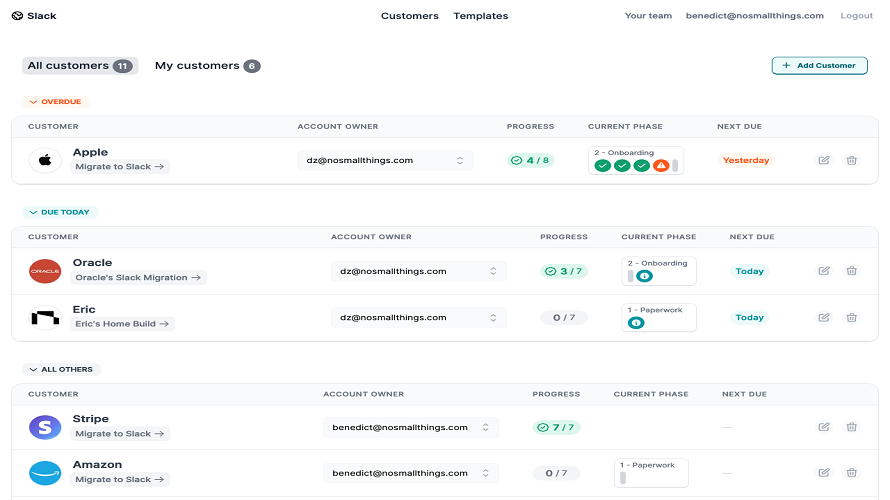The height and width of the screenshot is (500, 890).
Task: Open the Customers menu
Action: click(x=409, y=16)
